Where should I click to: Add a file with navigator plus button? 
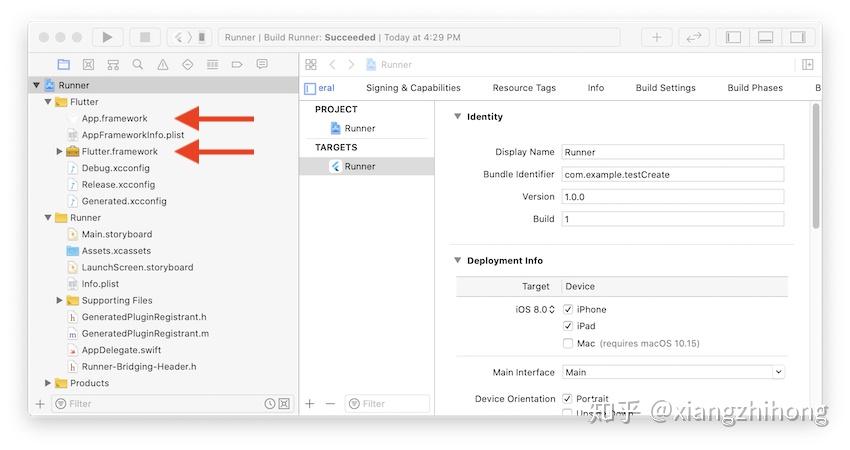40,404
